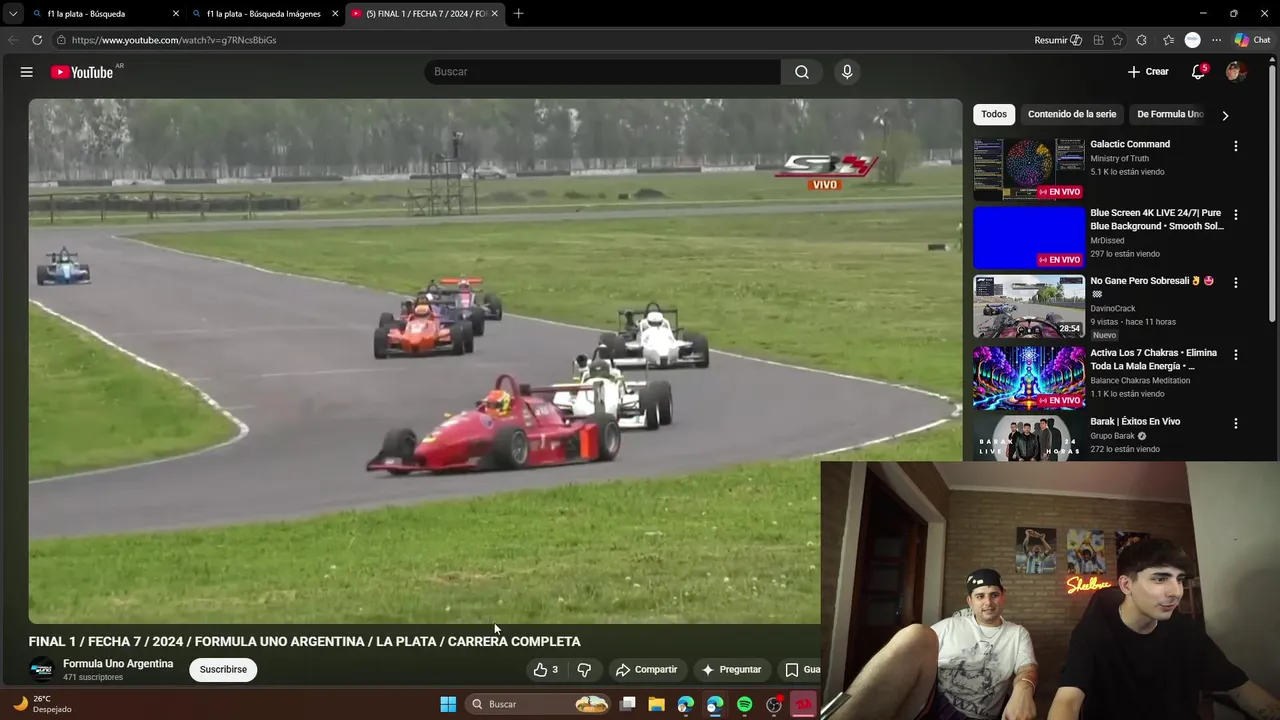
Task: Click the YouTube search magnifier button
Action: (x=802, y=72)
